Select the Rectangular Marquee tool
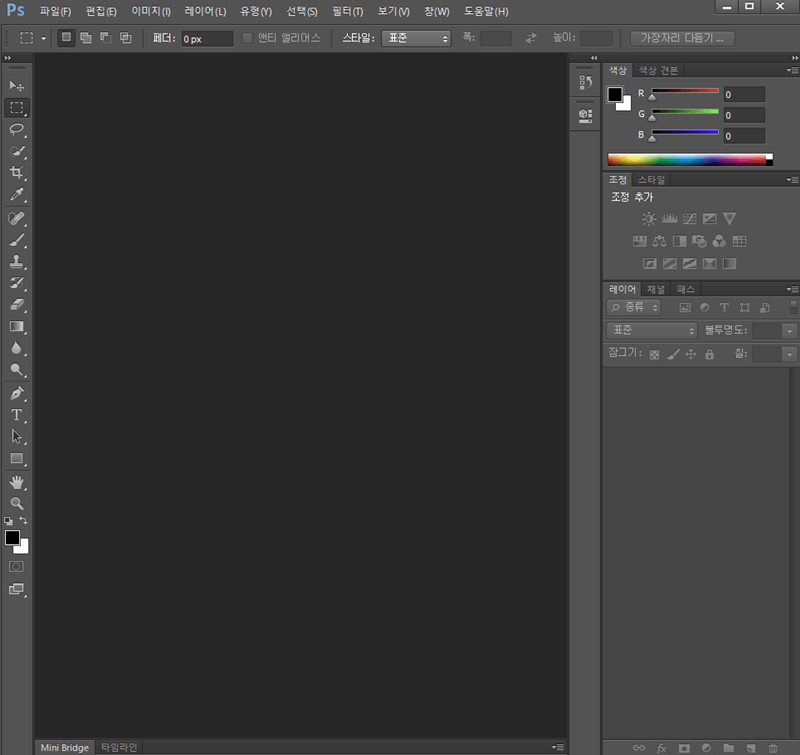This screenshot has width=800, height=755. coord(16,108)
